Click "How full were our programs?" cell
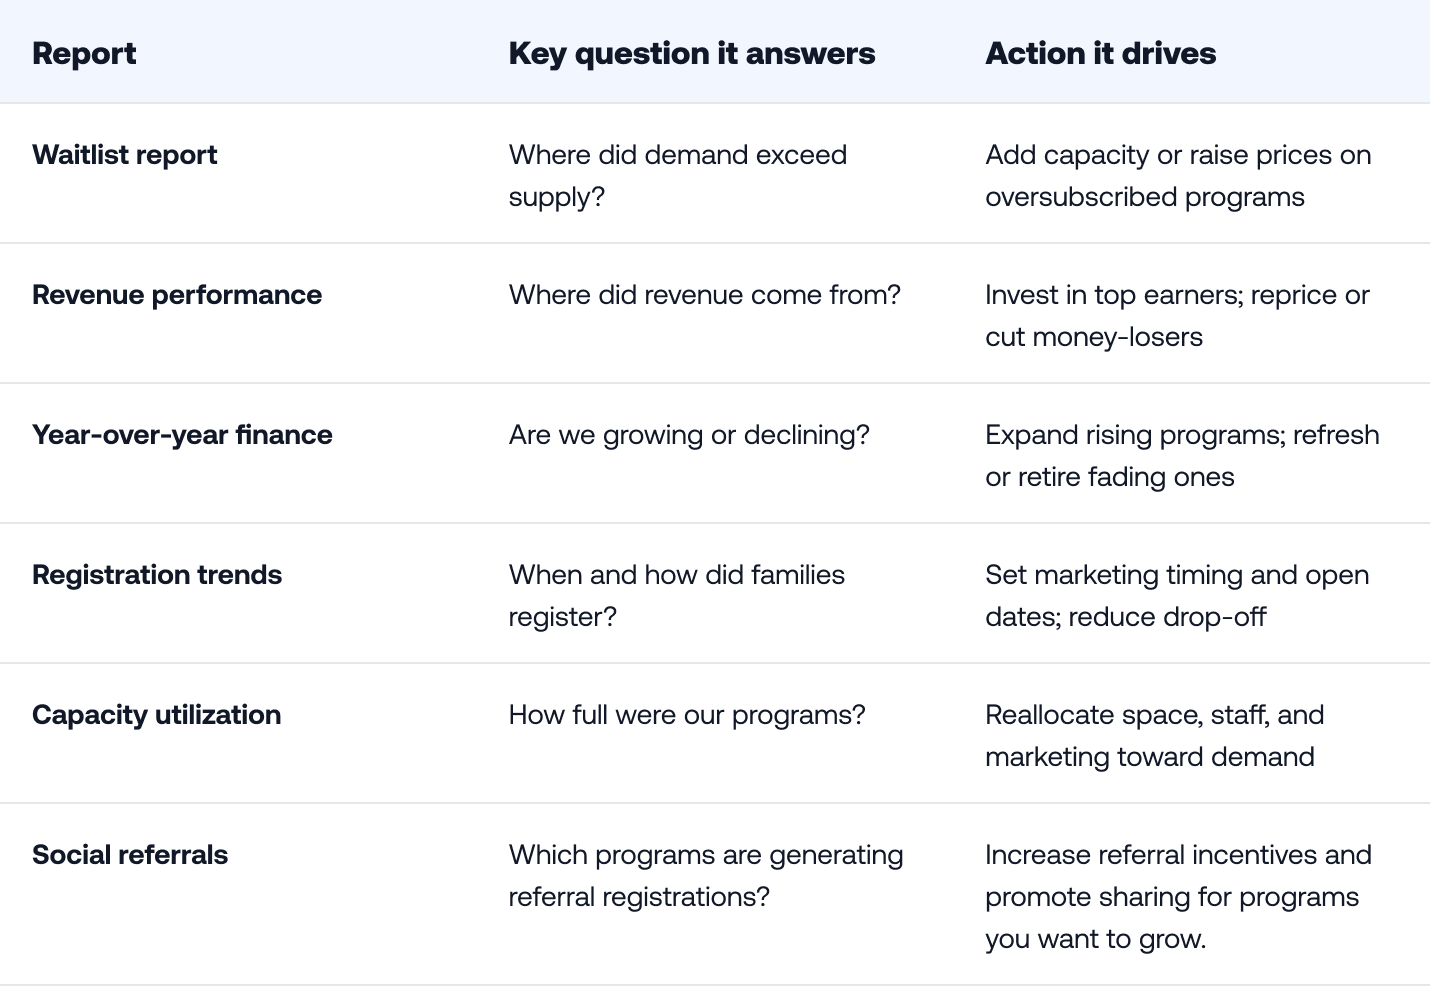This screenshot has height=986, width=1430. point(687,715)
